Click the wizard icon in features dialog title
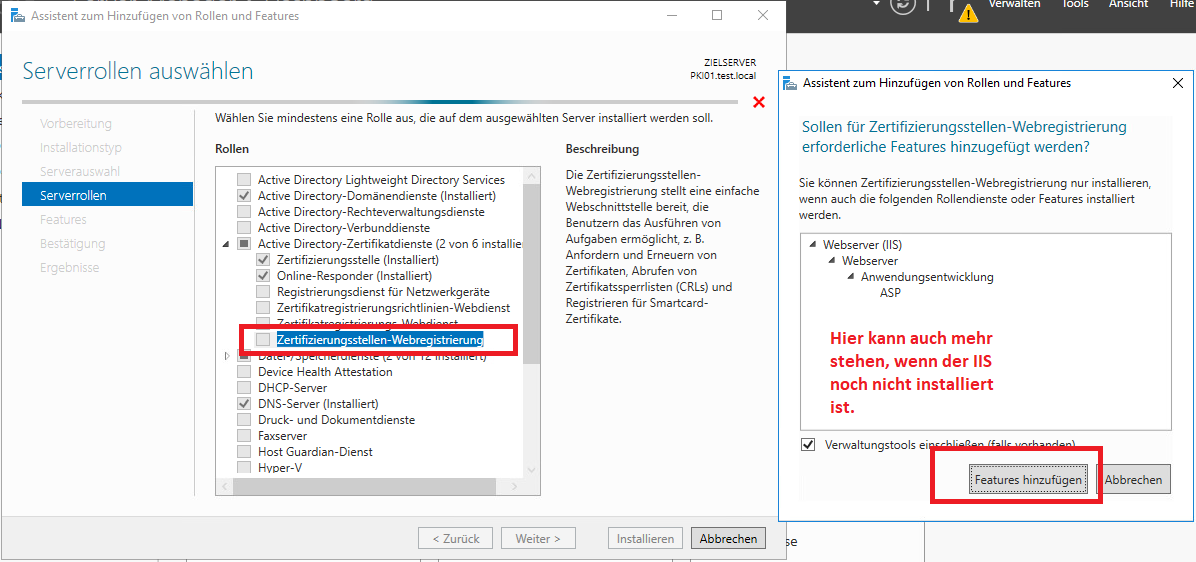The width and height of the screenshot is (1196, 562). 790,83
